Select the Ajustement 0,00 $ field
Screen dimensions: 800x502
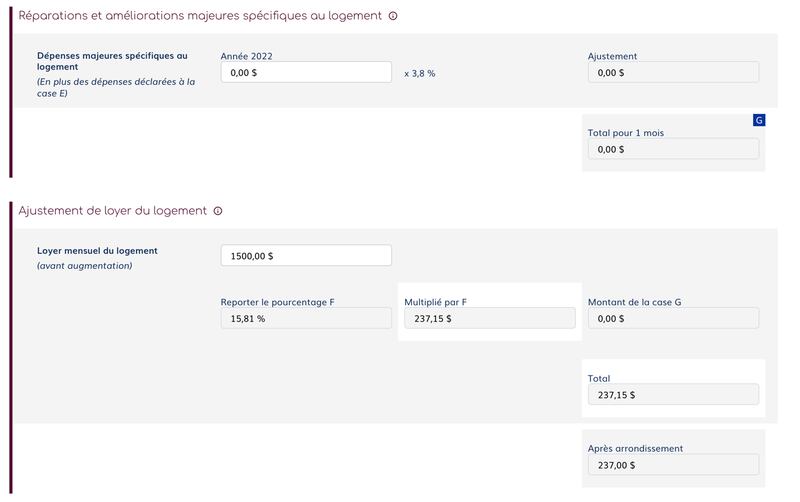click(673, 72)
